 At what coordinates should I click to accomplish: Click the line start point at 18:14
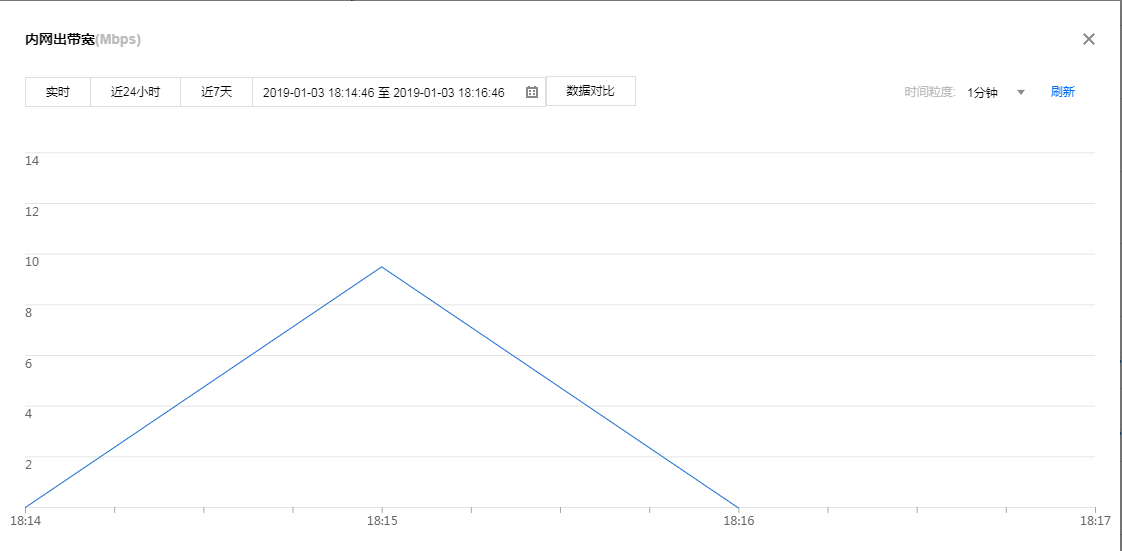25,507
